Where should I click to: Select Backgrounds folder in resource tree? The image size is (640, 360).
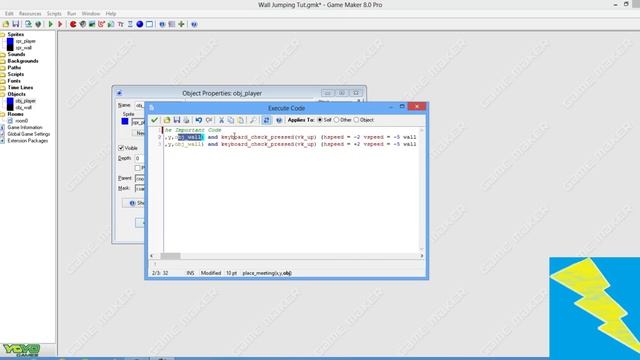click(x=23, y=61)
